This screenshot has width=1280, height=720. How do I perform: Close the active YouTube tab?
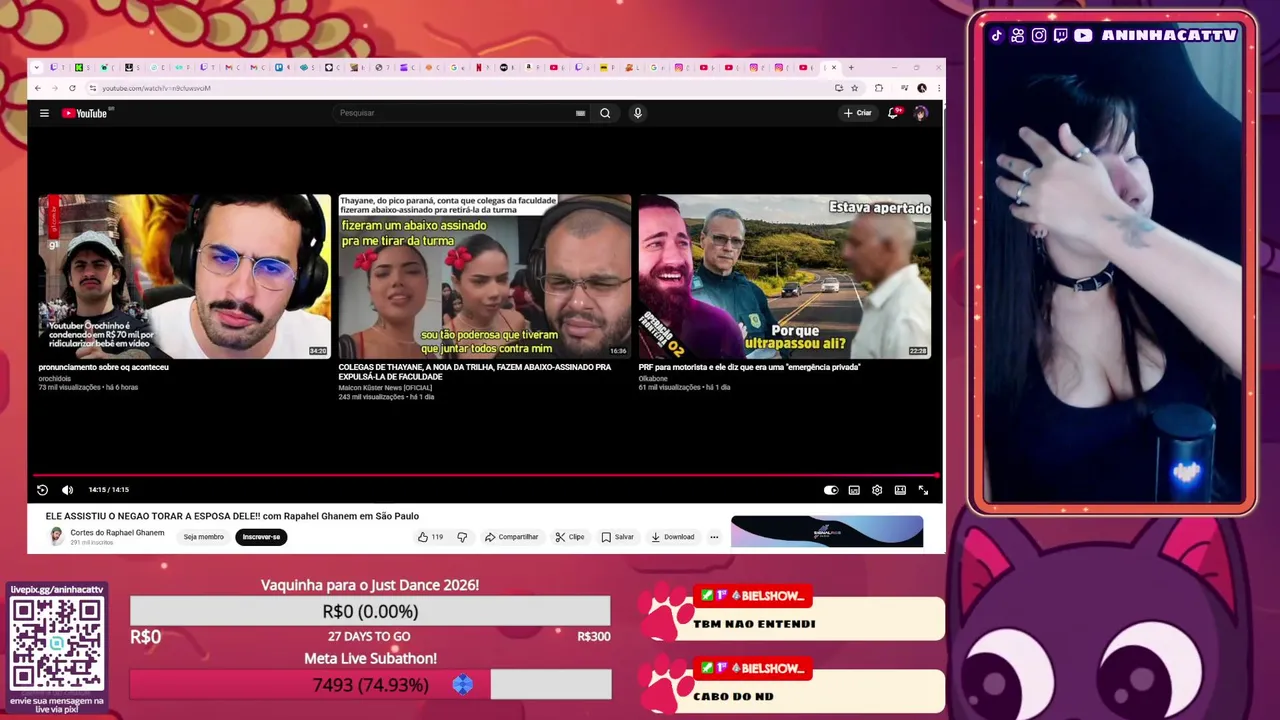[834, 68]
